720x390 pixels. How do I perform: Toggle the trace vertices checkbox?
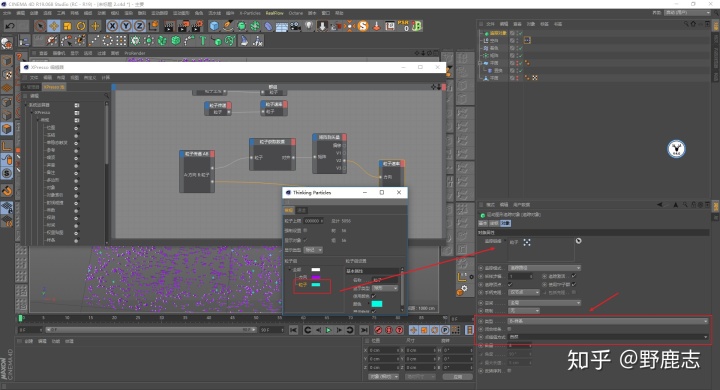510,284
